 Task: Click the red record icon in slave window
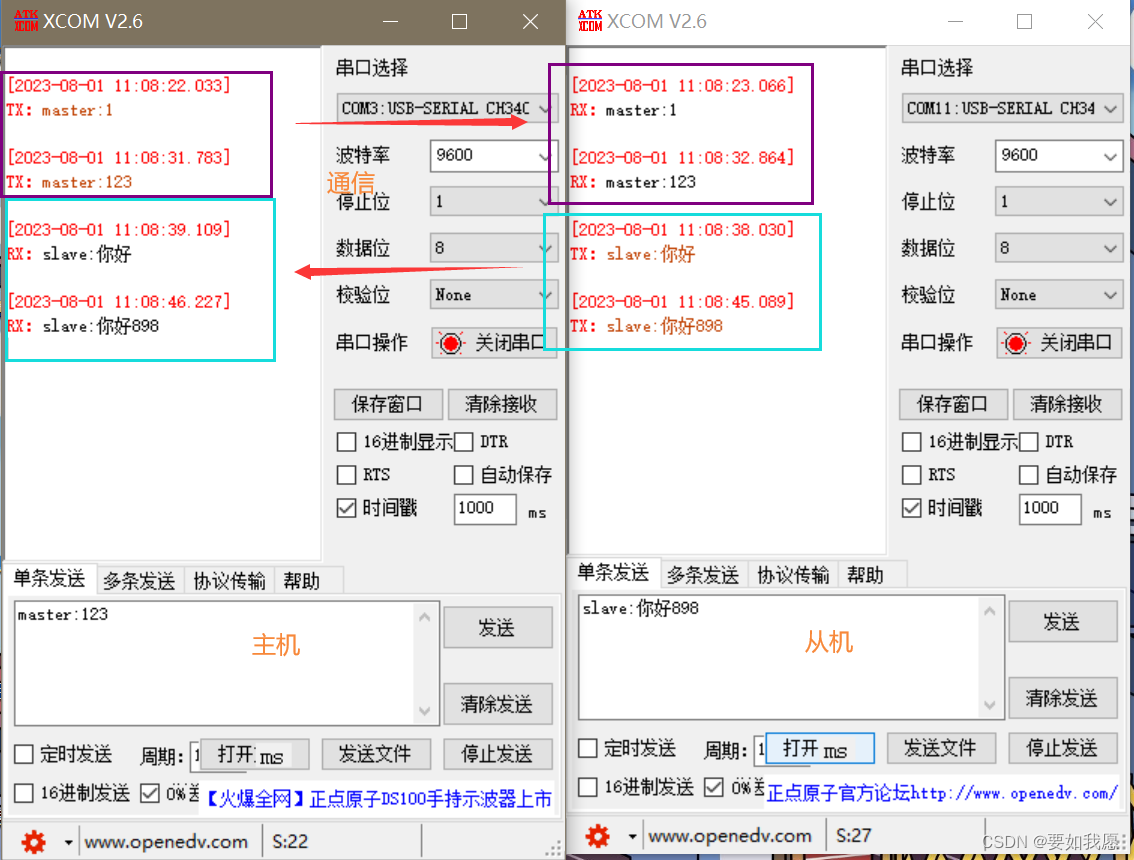(1015, 343)
